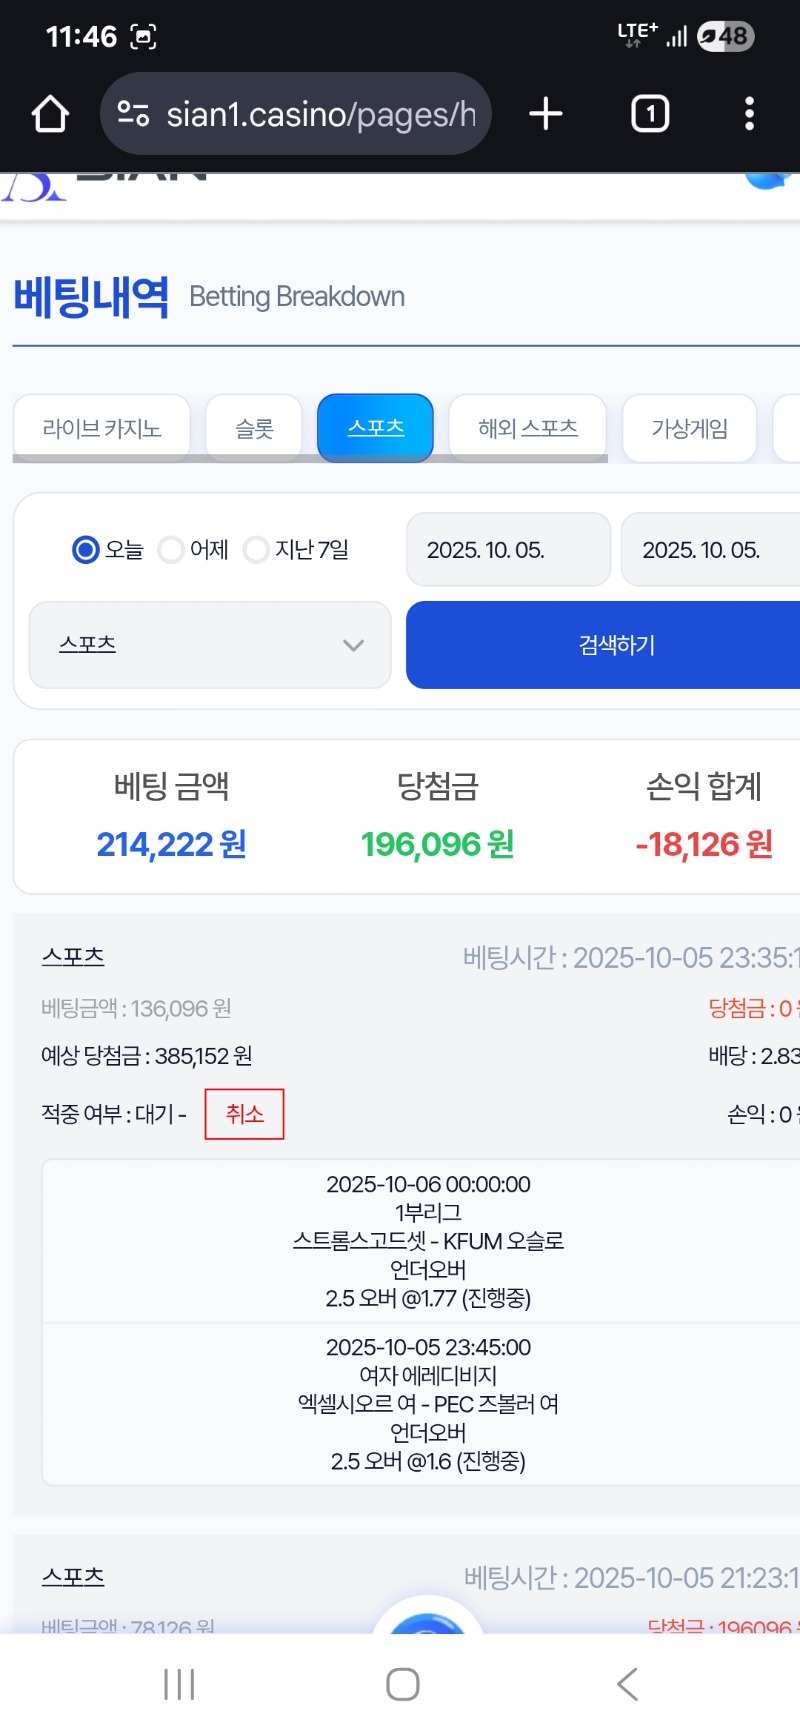
Task: Open browser three-dot menu
Action: (749, 114)
